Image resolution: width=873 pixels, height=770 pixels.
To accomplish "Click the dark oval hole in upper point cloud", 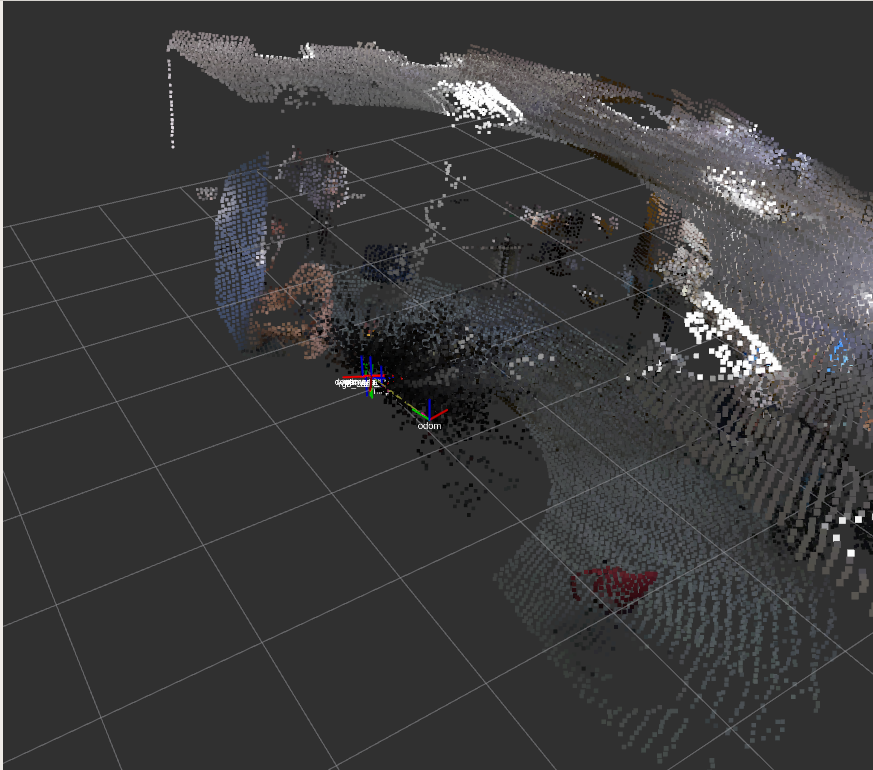I will (x=640, y=115).
